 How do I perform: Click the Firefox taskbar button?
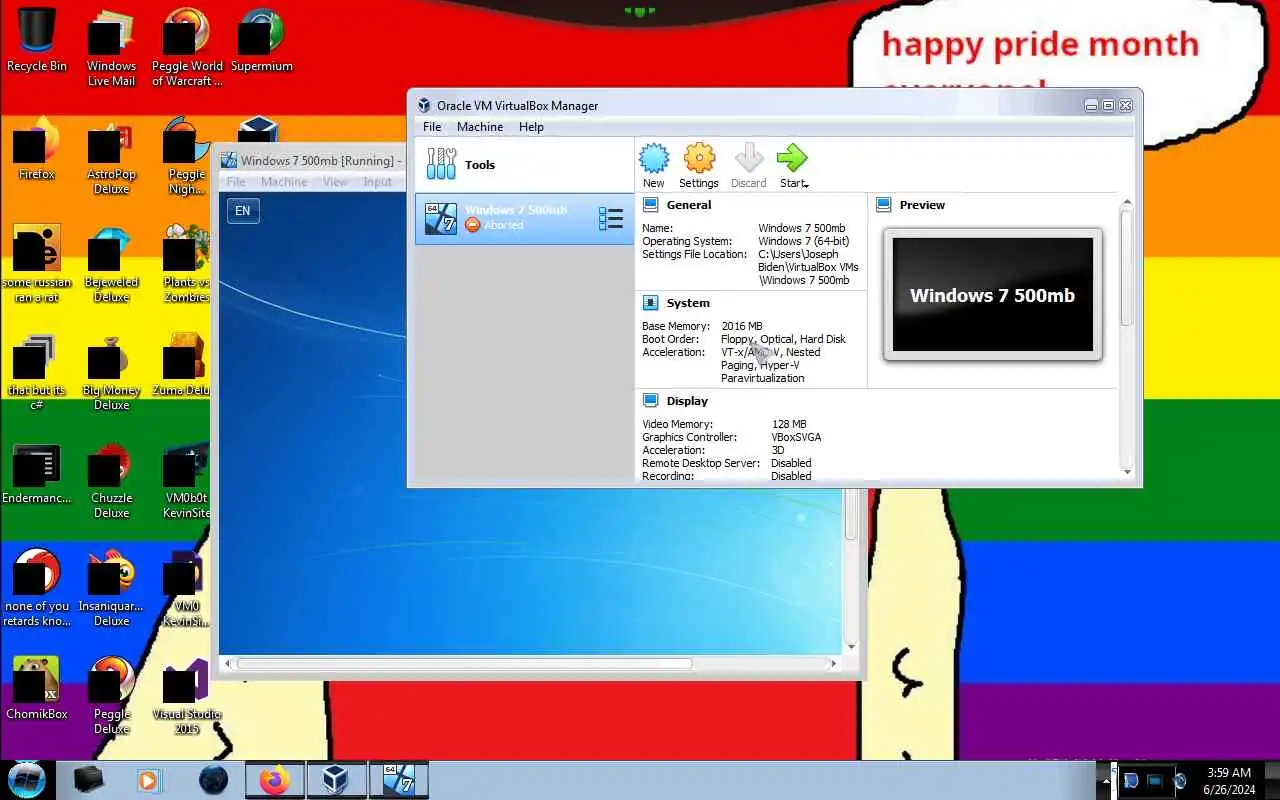[x=274, y=780]
